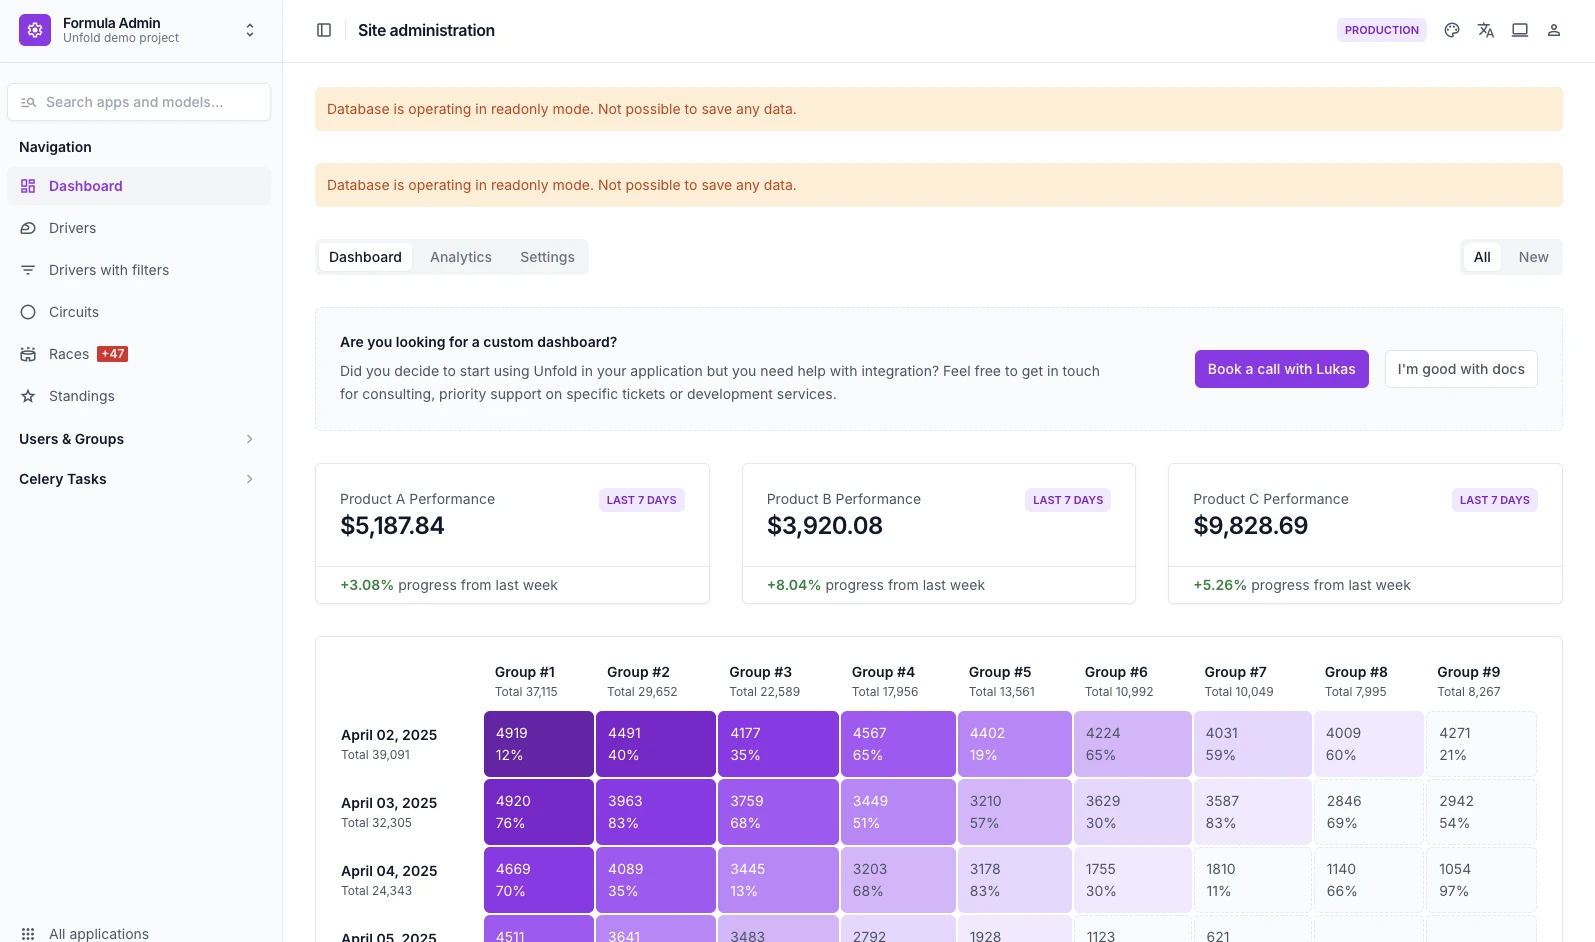Switch to the Analytics tab

[461, 257]
